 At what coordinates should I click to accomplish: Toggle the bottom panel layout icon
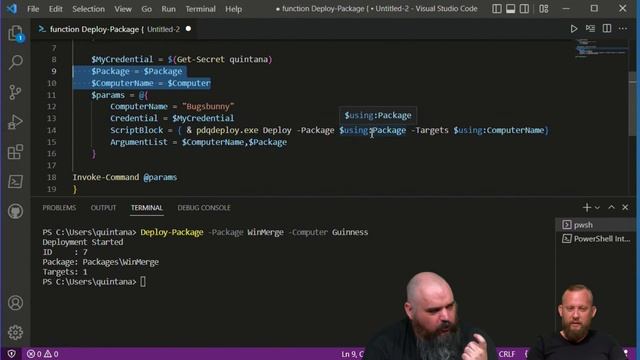(511, 9)
